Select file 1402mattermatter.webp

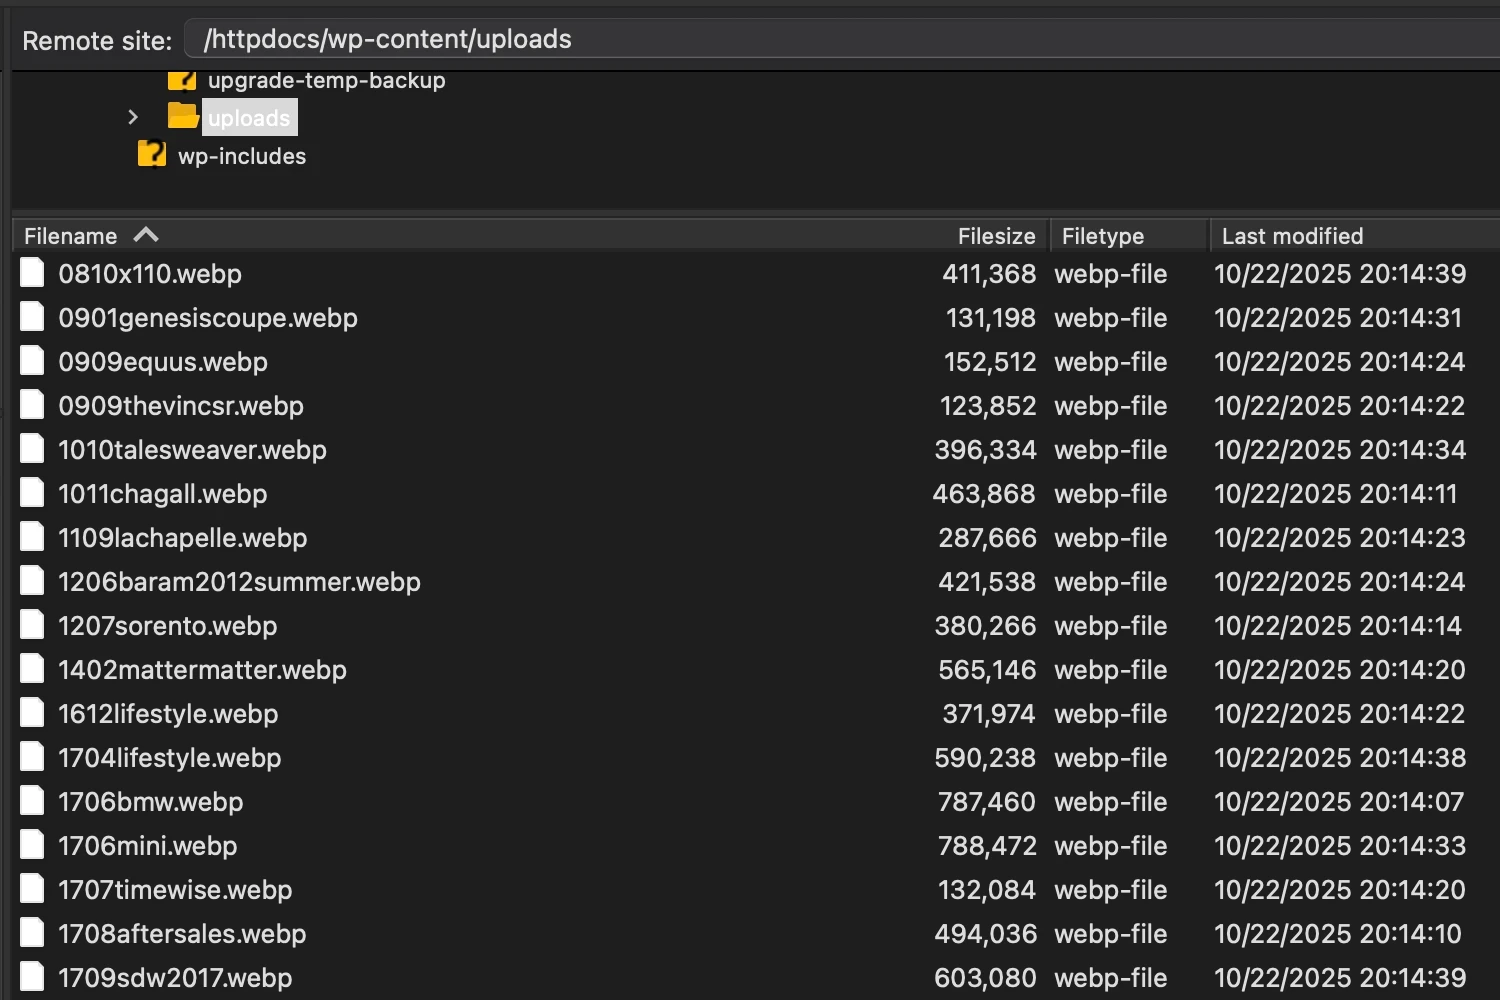coord(202,670)
